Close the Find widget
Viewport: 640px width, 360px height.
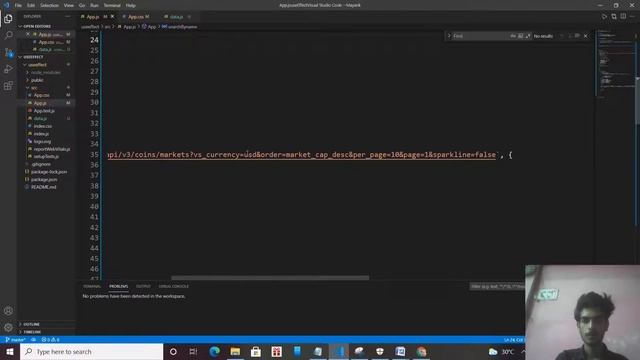coord(586,36)
